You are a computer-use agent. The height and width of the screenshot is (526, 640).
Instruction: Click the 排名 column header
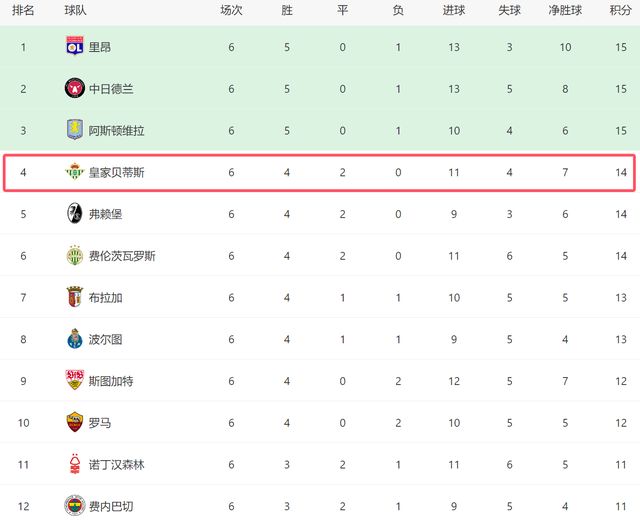tap(23, 10)
